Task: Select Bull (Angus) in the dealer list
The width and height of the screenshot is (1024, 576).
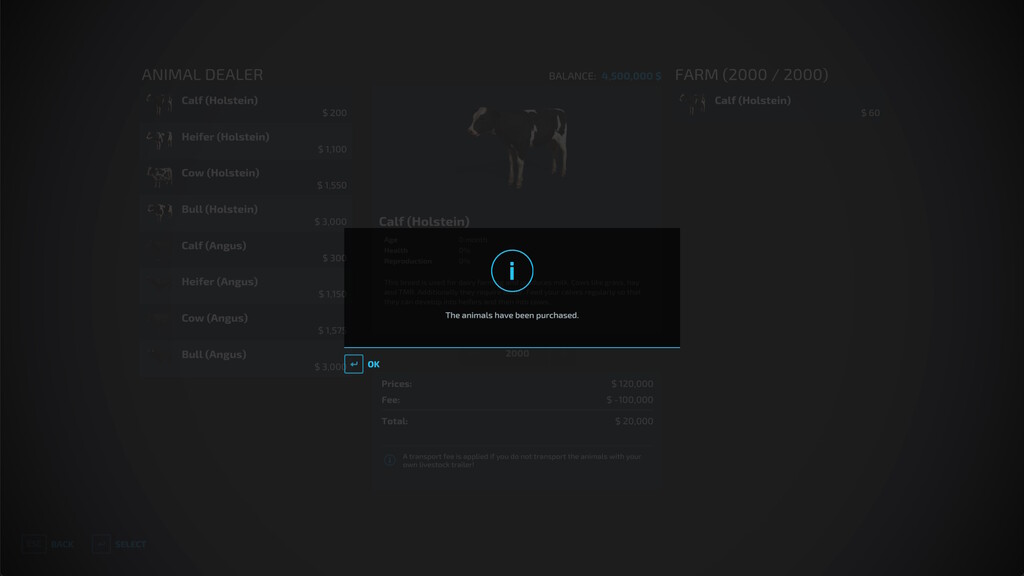Action: pos(247,359)
